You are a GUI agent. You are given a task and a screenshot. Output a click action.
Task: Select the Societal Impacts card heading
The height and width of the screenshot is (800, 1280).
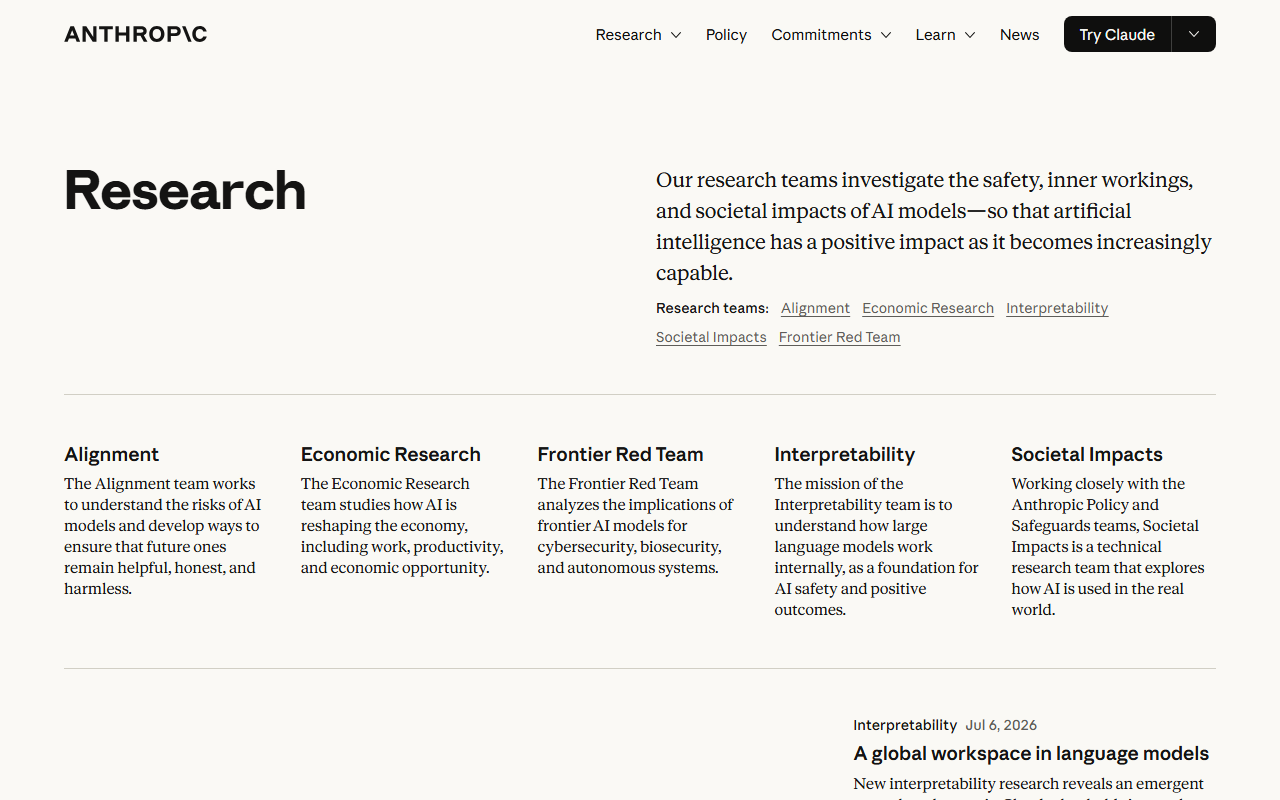click(1087, 454)
